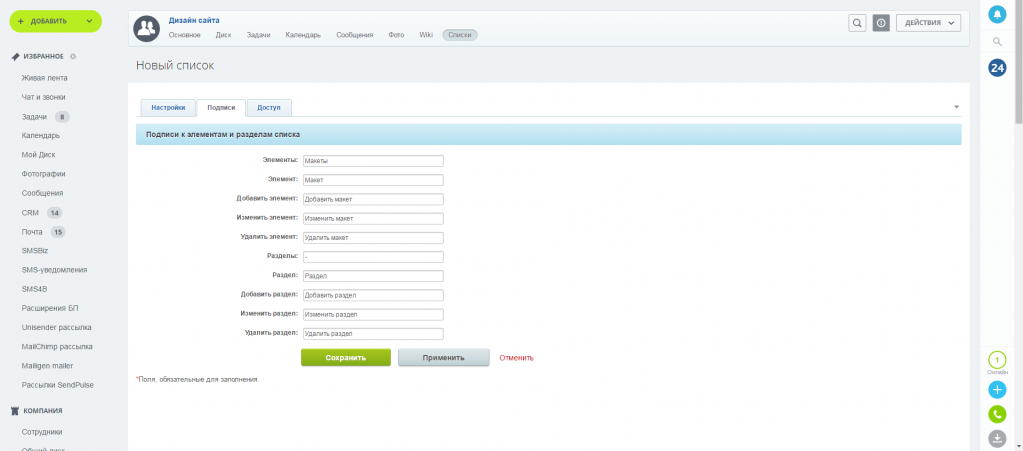This screenshot has width=1023, height=451.
Task: Open the Основное group menu item
Action: point(185,35)
